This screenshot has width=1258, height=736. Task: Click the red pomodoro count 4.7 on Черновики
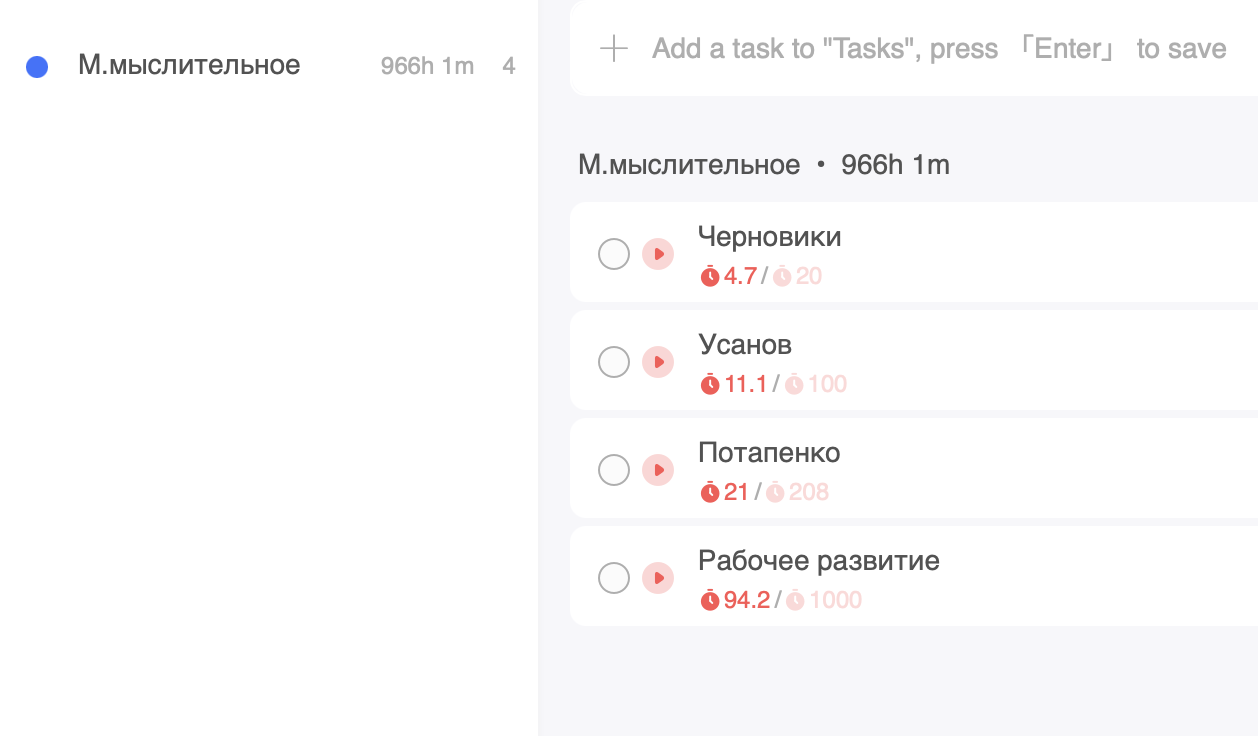click(739, 276)
